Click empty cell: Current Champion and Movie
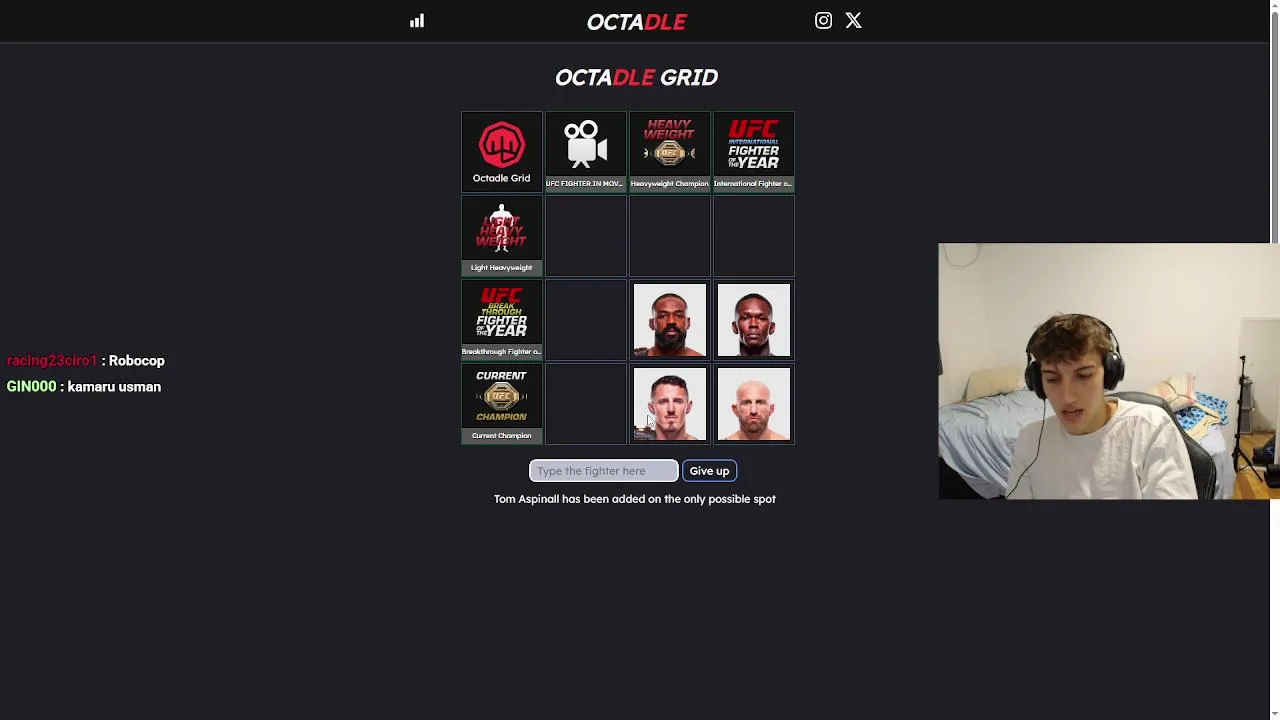Screen dimensions: 1280x720 pos(586,404)
